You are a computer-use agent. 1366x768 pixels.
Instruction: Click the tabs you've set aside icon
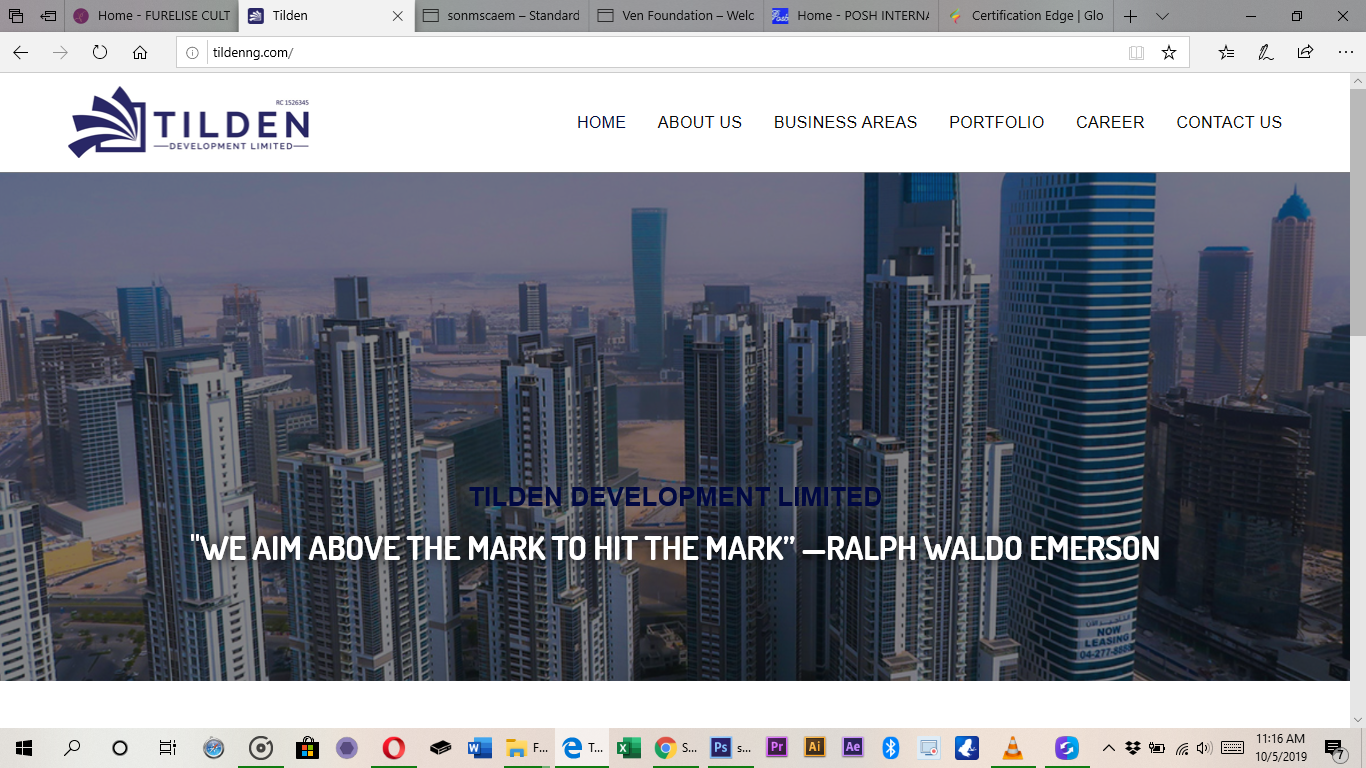[16, 16]
